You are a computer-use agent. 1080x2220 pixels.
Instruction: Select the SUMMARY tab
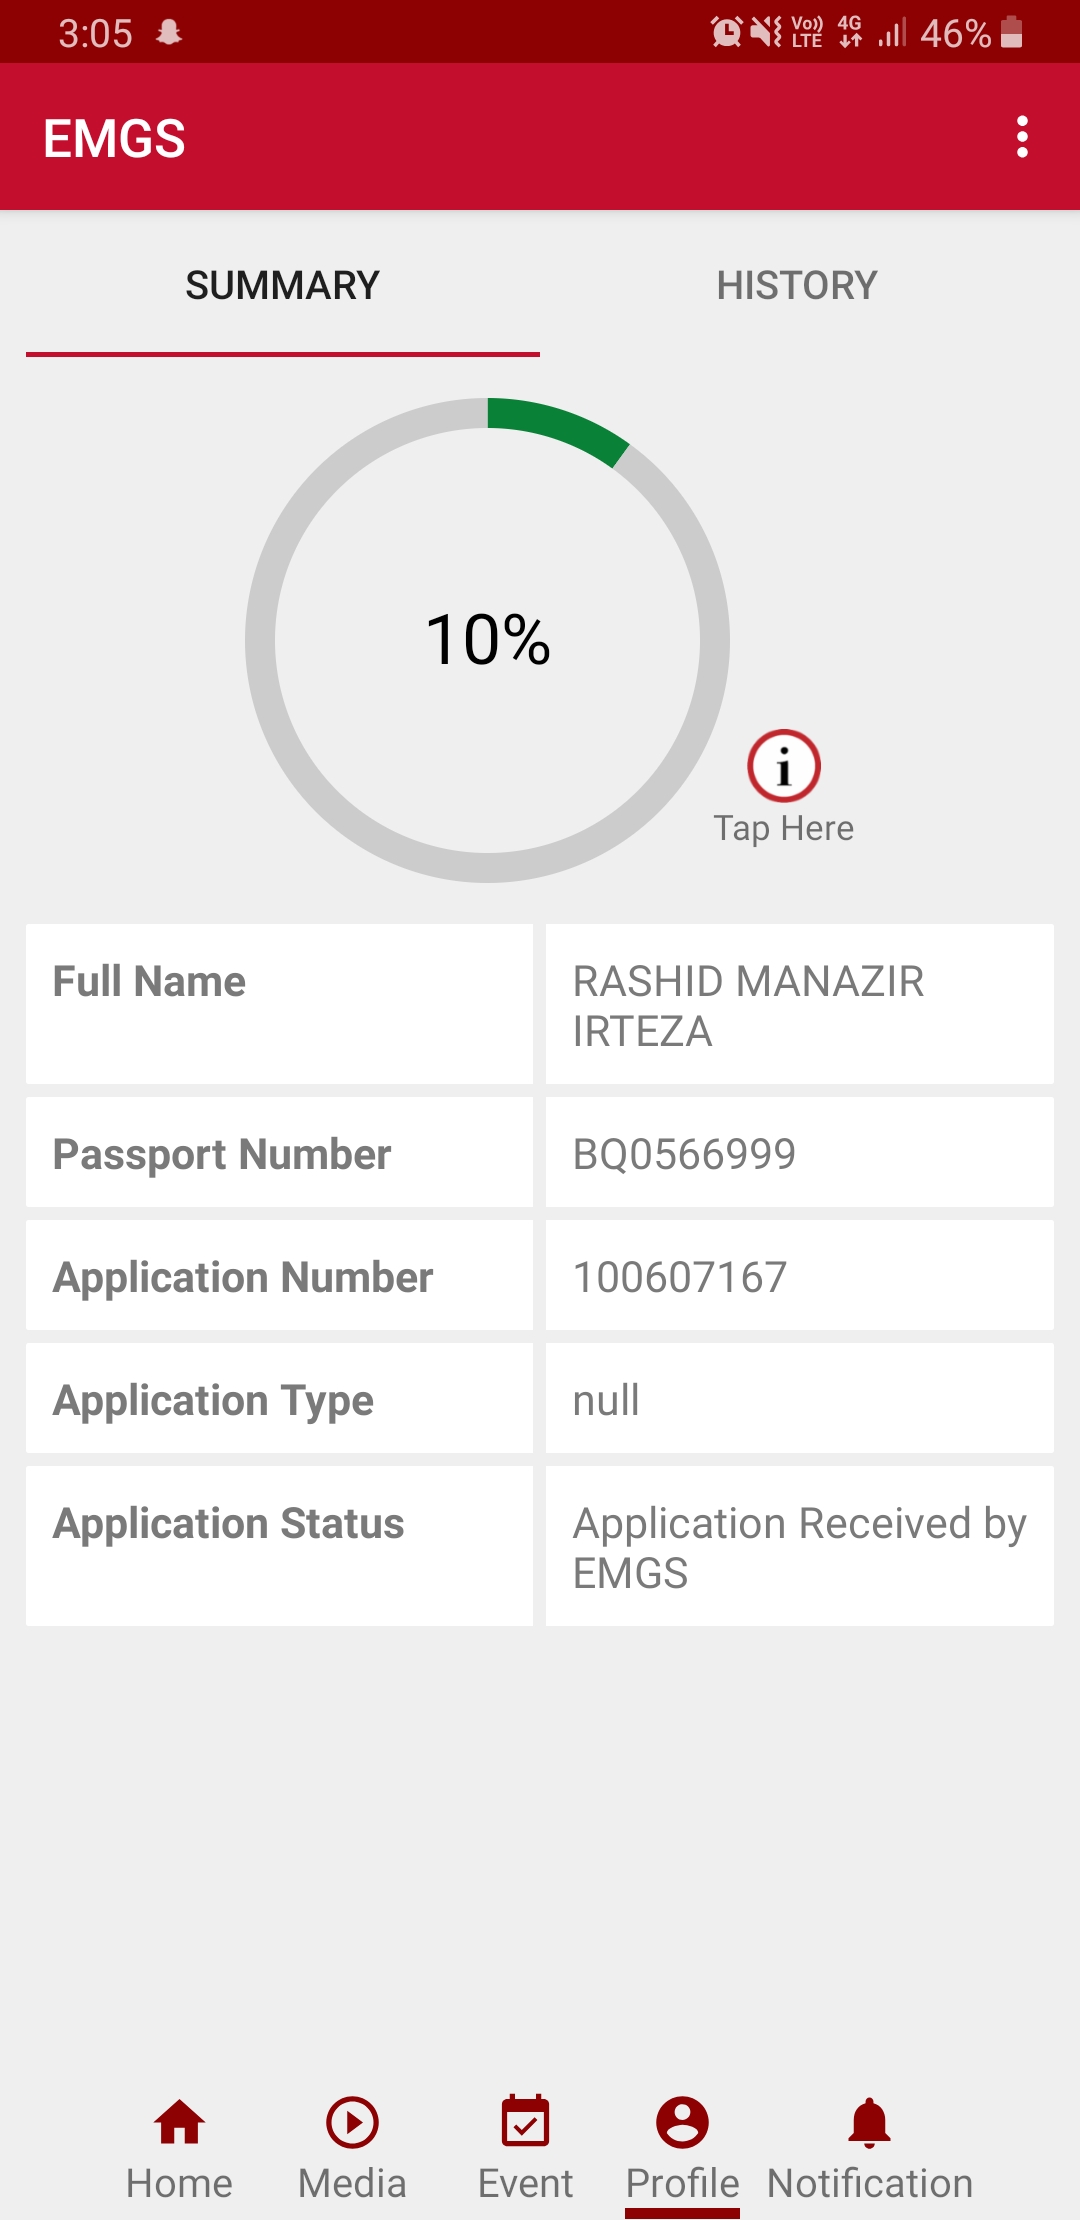282,286
